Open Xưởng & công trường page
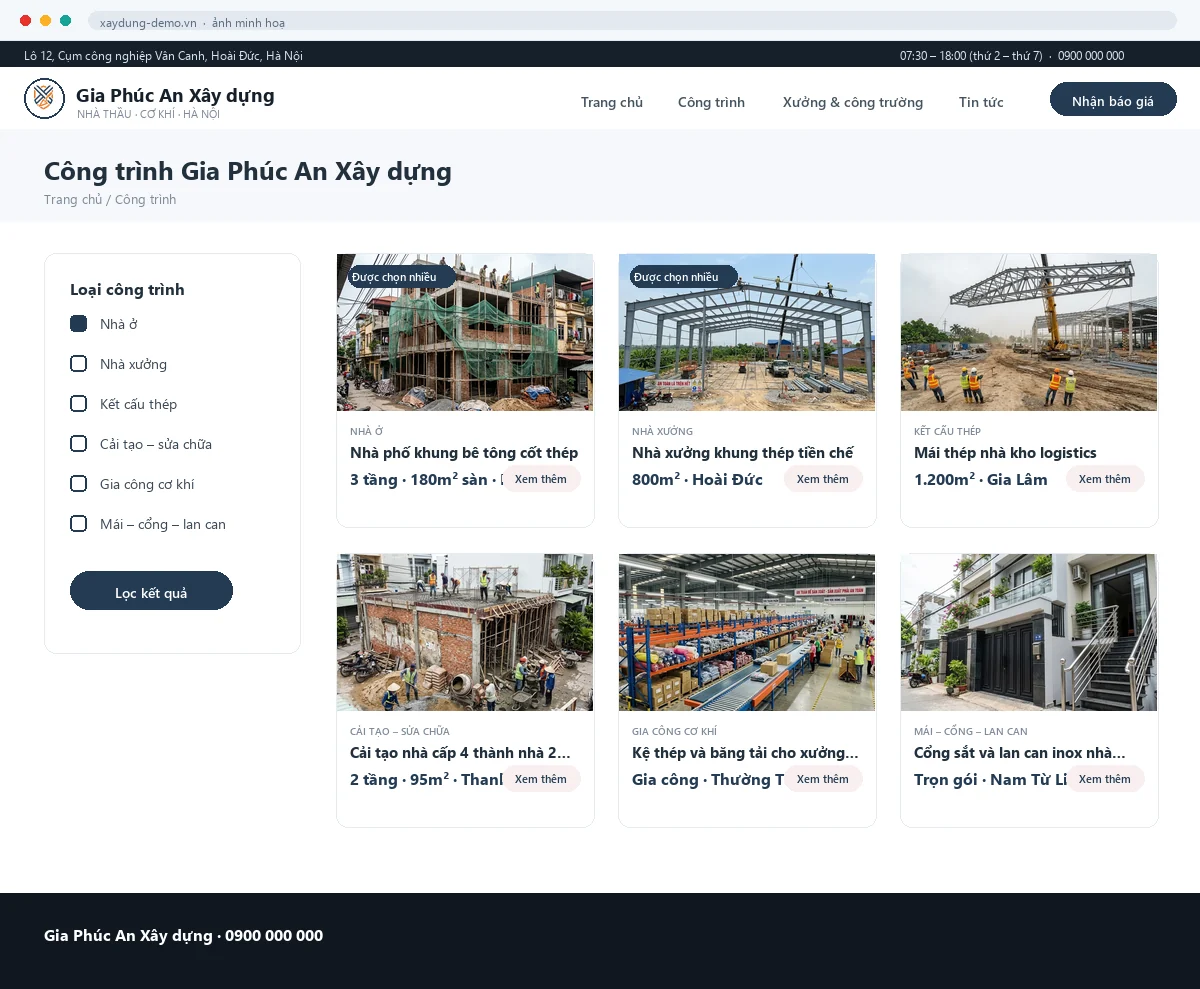1200x989 pixels. click(x=853, y=102)
